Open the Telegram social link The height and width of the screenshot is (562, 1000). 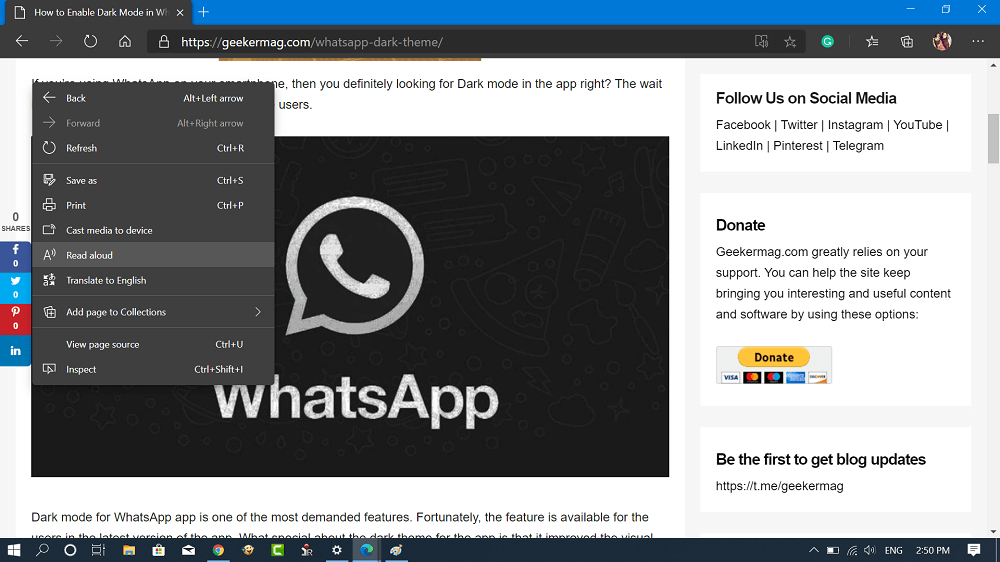(x=858, y=146)
